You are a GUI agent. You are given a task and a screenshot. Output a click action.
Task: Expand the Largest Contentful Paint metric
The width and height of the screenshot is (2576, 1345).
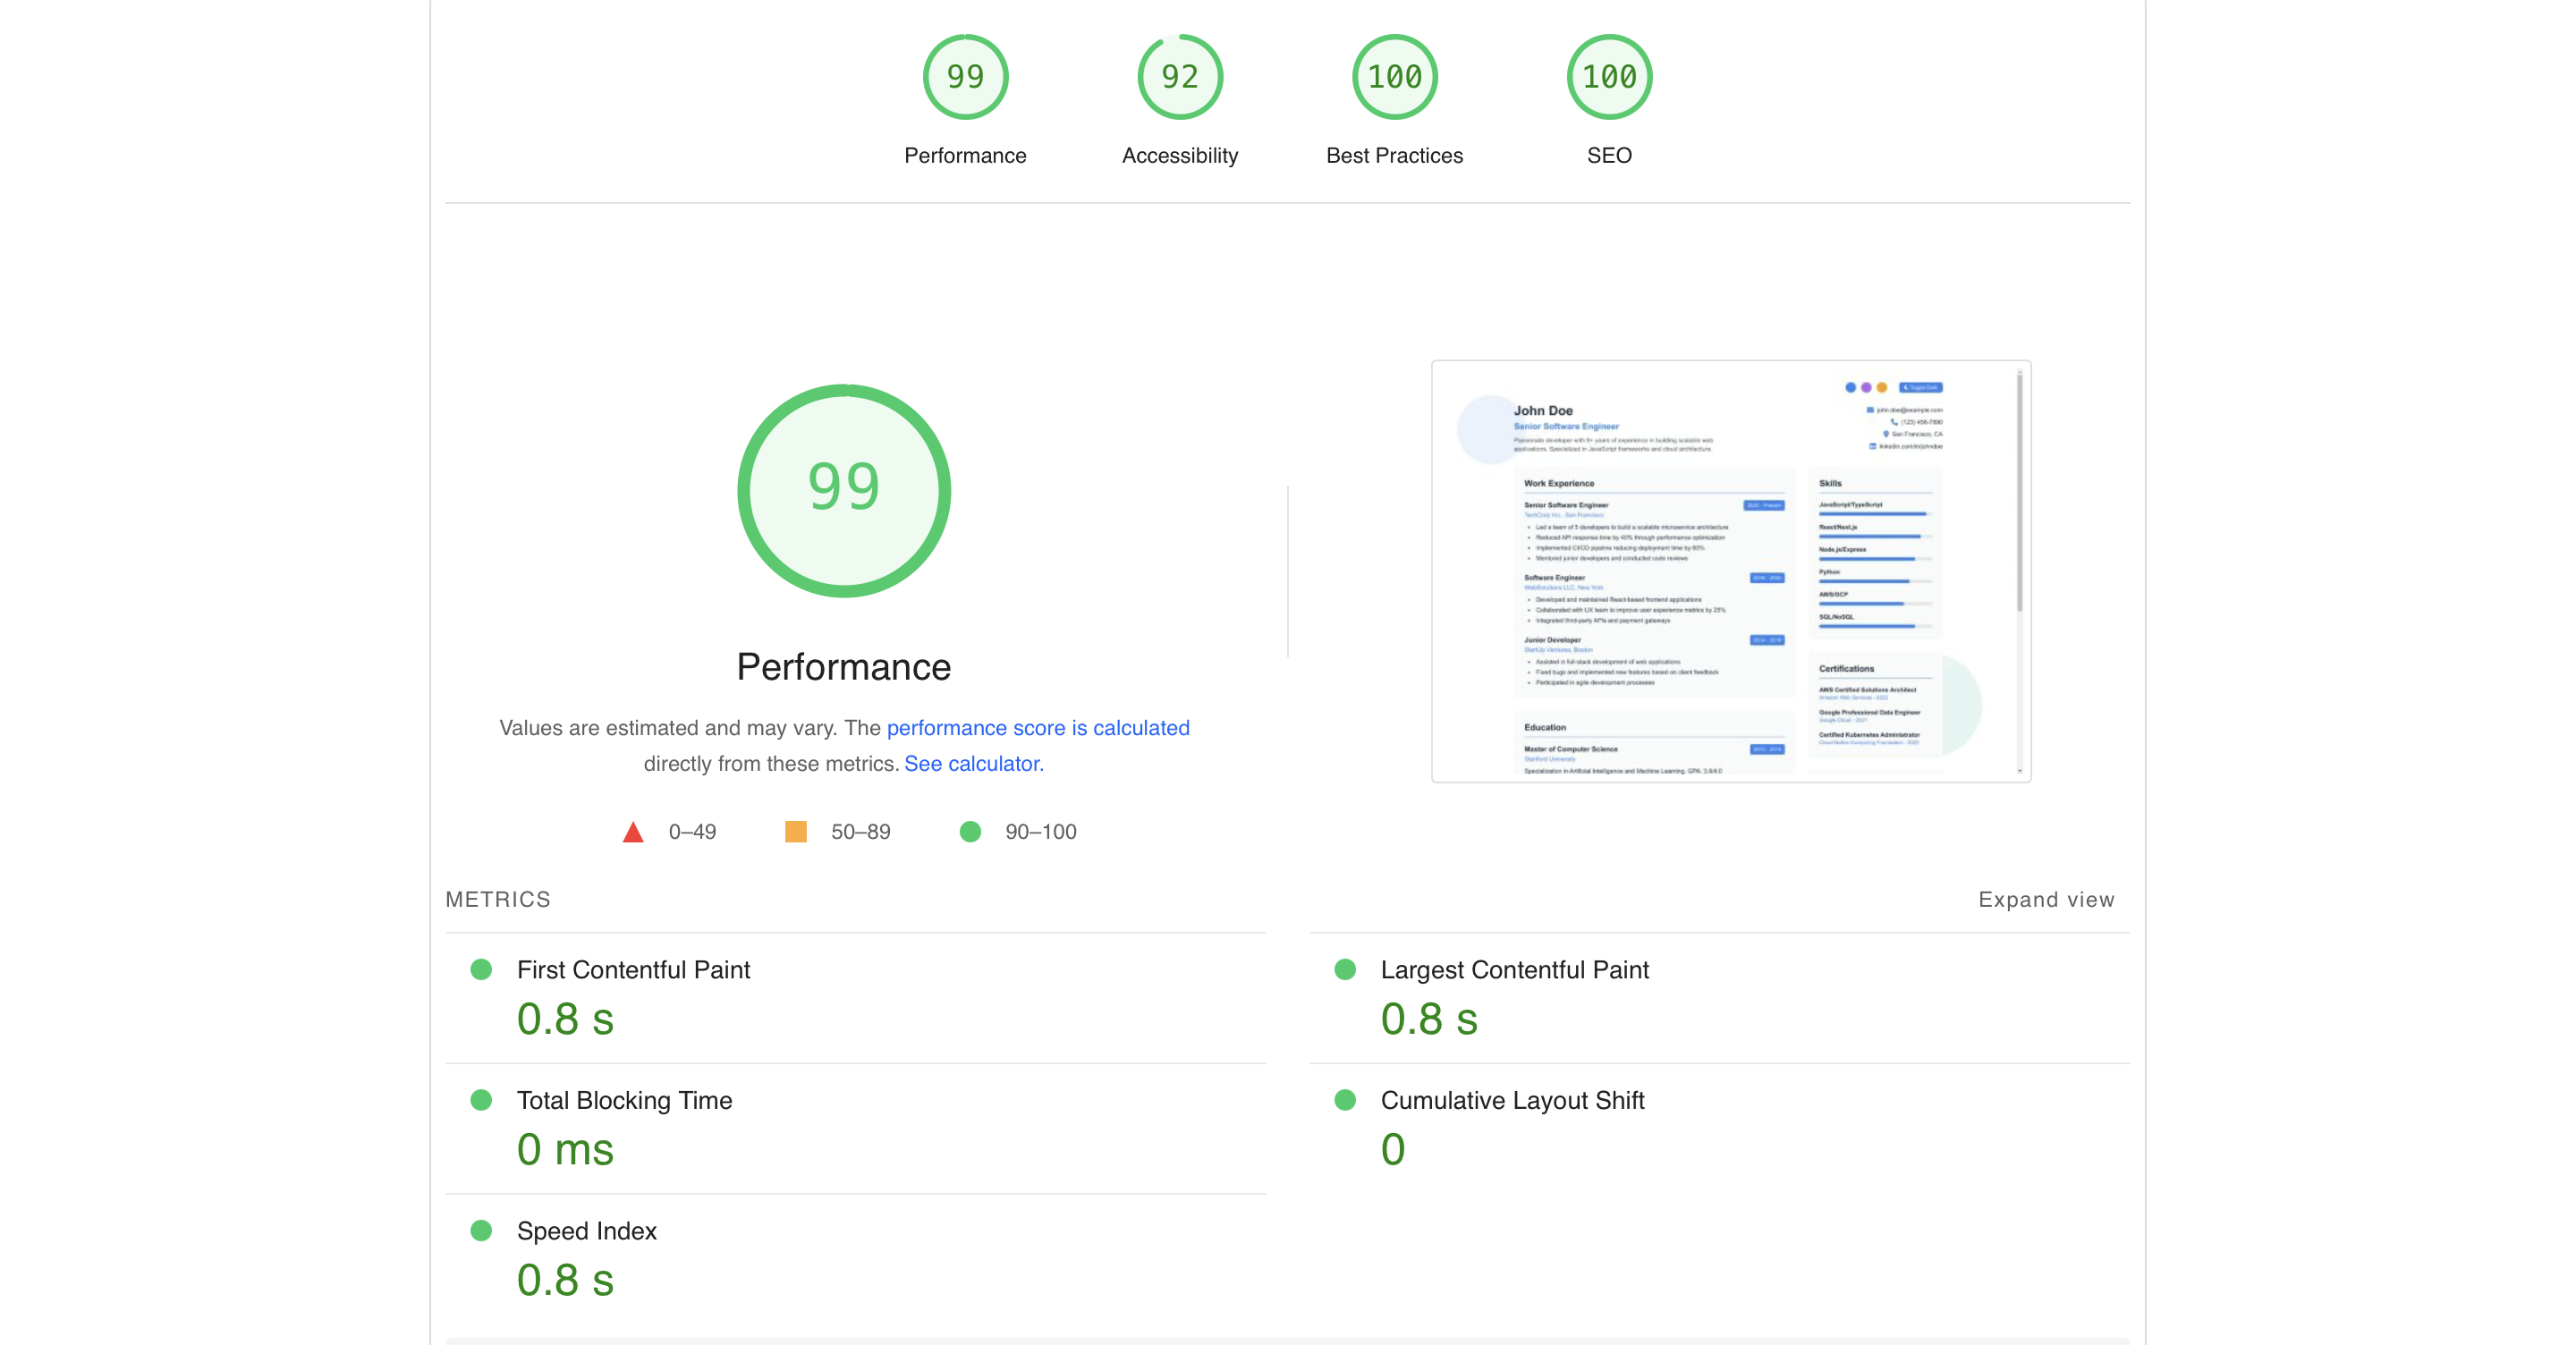coord(1514,970)
